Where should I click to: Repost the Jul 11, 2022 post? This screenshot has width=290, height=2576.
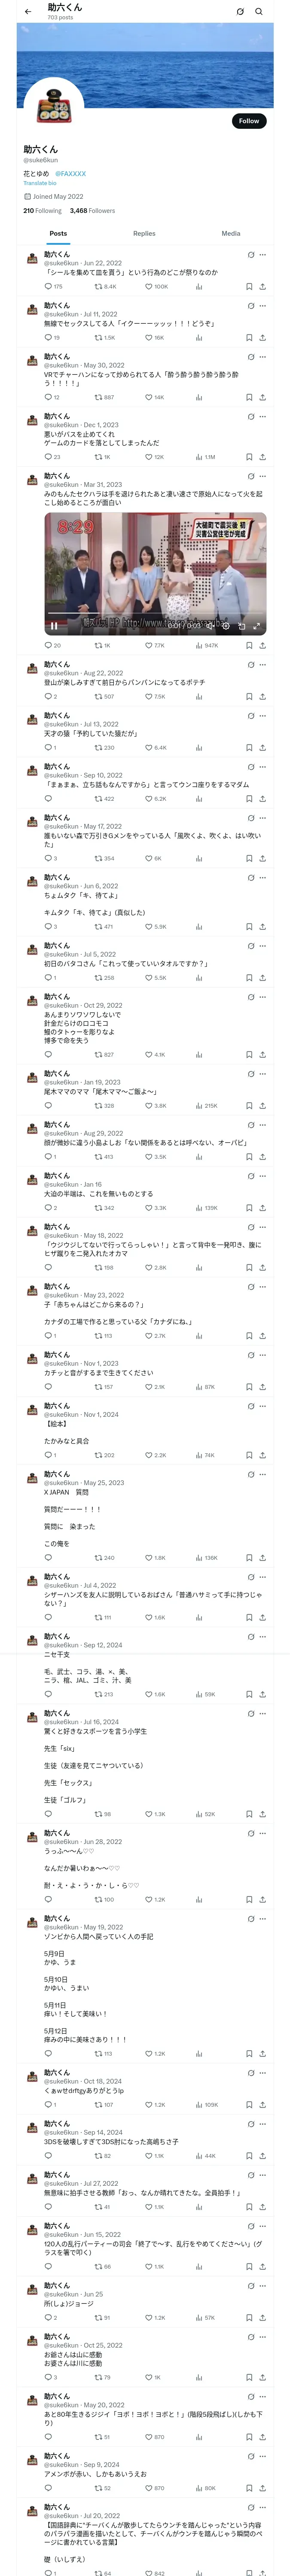98,338
